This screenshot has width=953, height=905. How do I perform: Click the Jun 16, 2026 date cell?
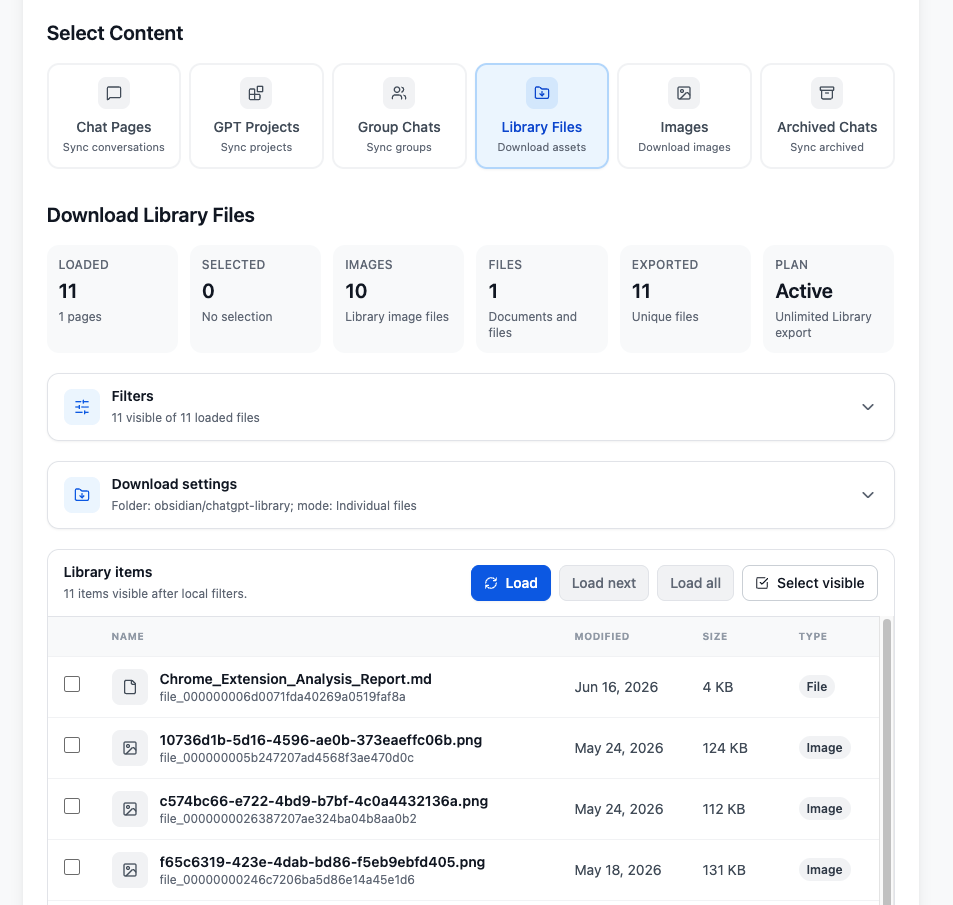616,687
